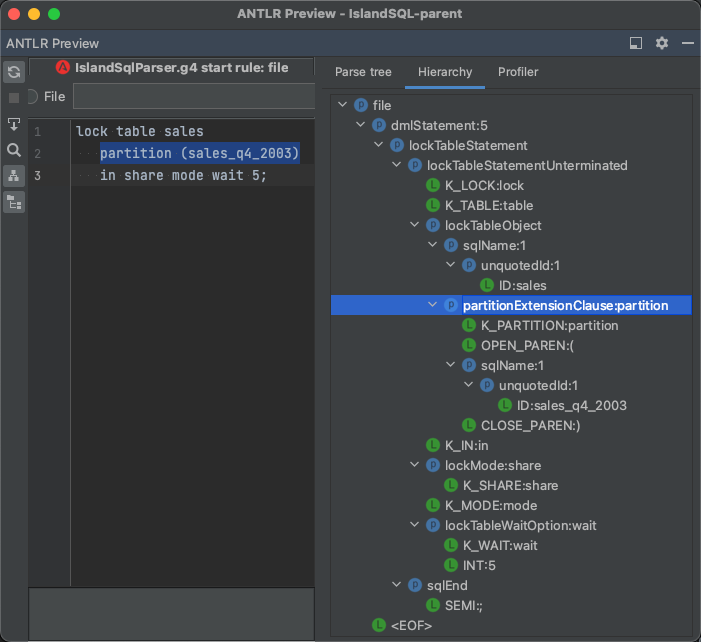The height and width of the screenshot is (642, 701).
Task: Collapse the sqlEnd node
Action: pos(396,585)
